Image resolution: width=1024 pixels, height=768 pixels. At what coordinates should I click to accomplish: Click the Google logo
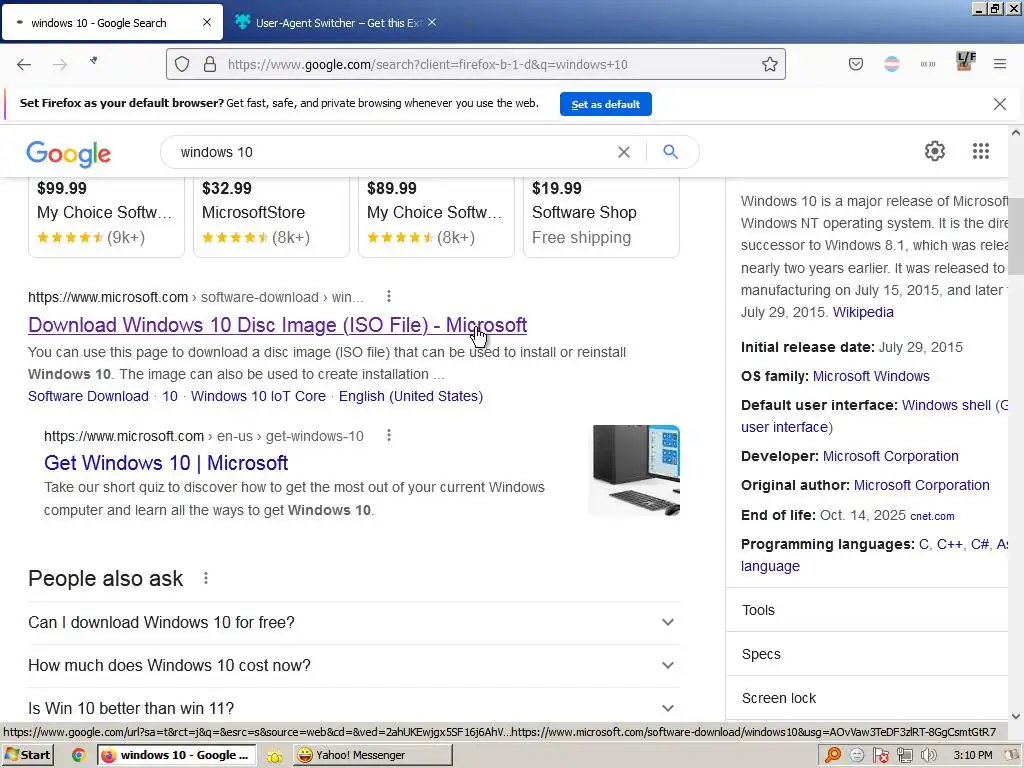click(x=69, y=154)
